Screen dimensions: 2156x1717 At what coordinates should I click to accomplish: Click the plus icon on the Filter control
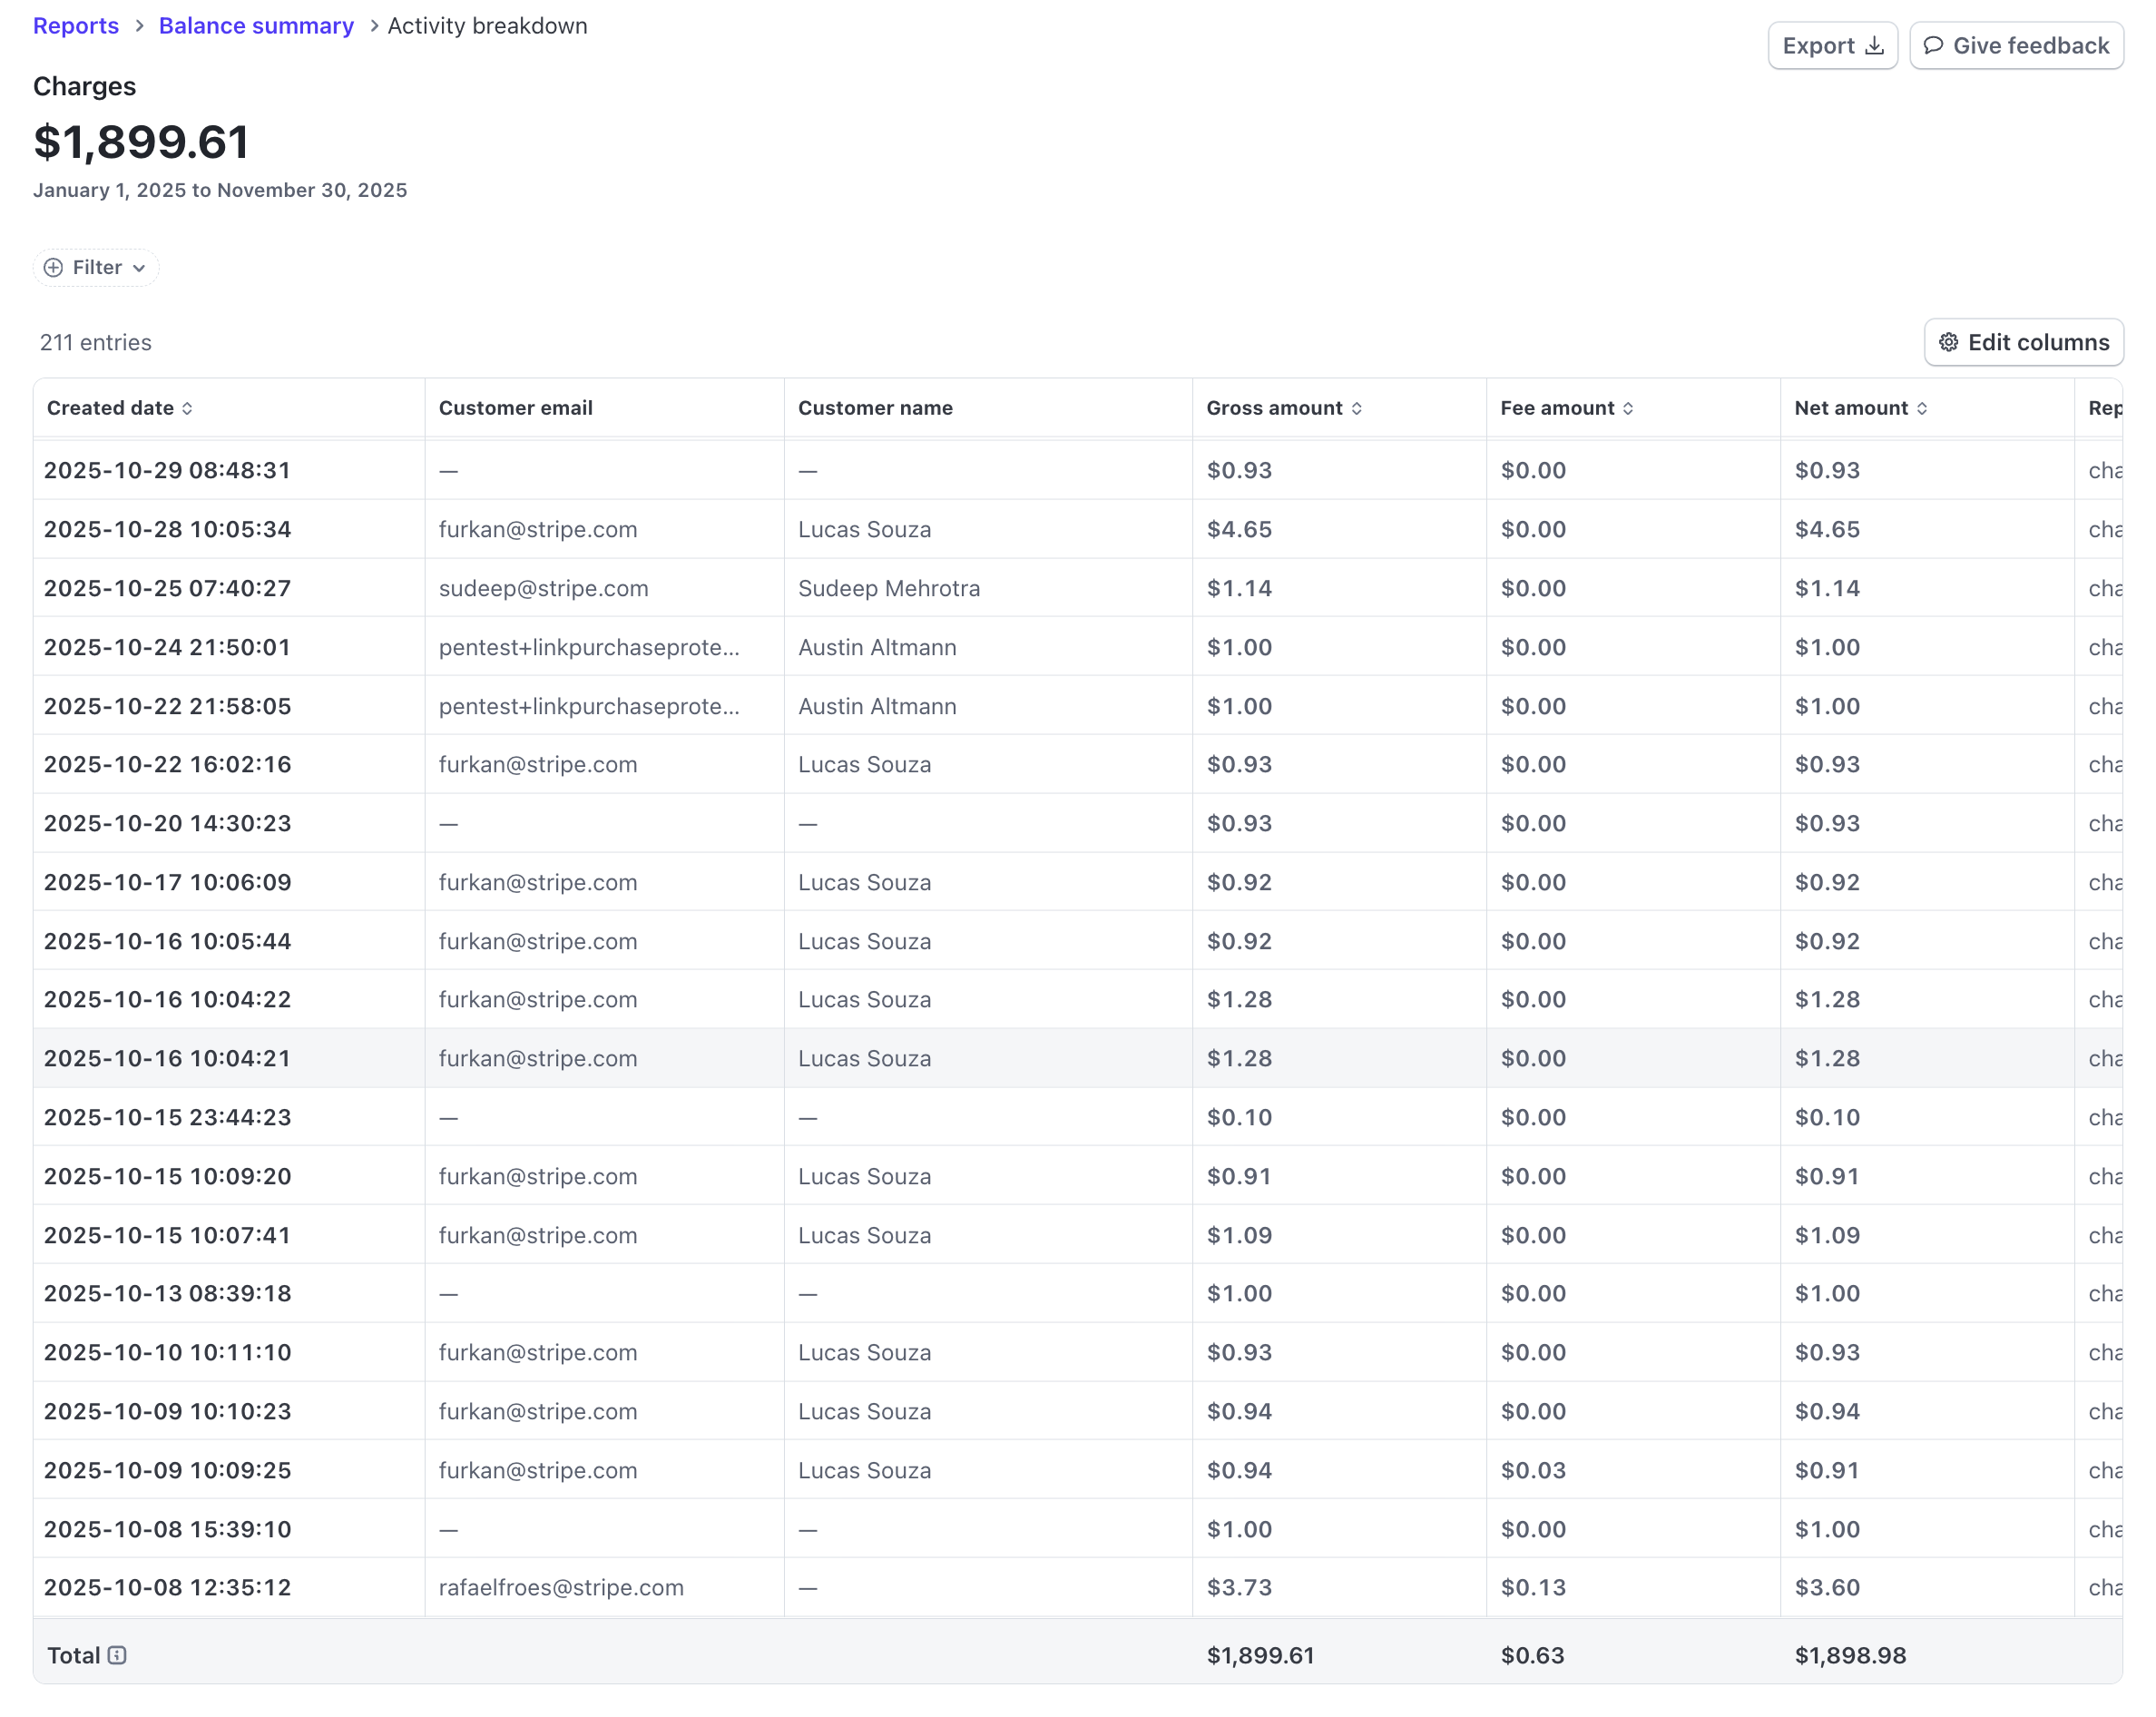click(x=52, y=267)
